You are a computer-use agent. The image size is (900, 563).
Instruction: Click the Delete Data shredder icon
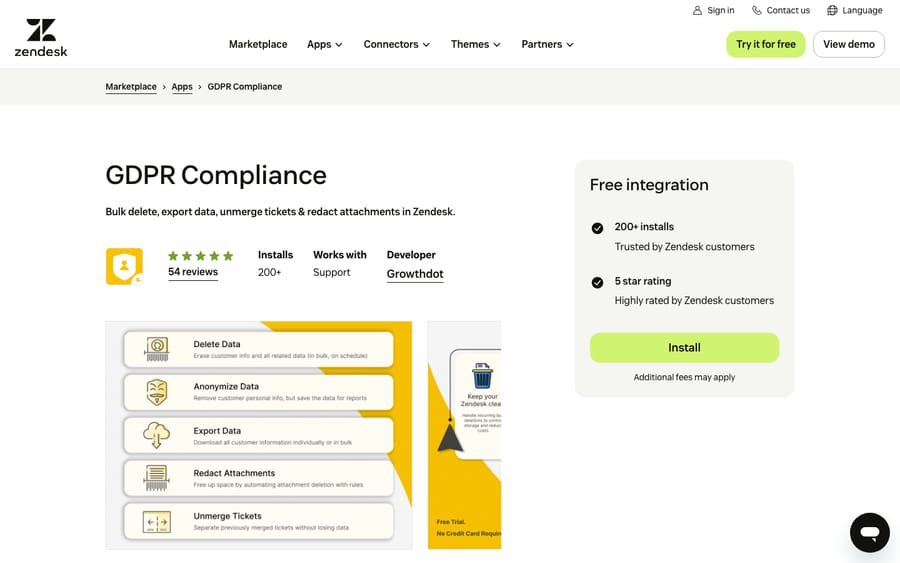tap(157, 349)
